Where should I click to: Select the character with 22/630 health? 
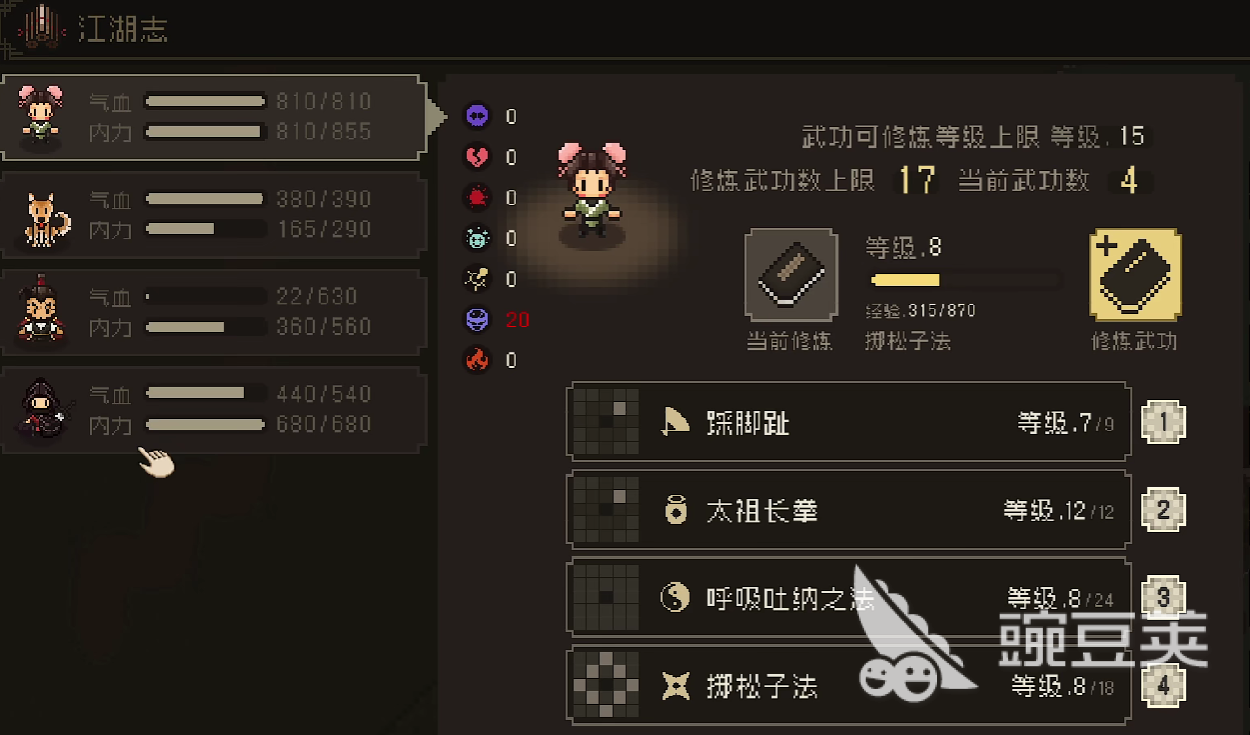pyautogui.click(x=214, y=312)
